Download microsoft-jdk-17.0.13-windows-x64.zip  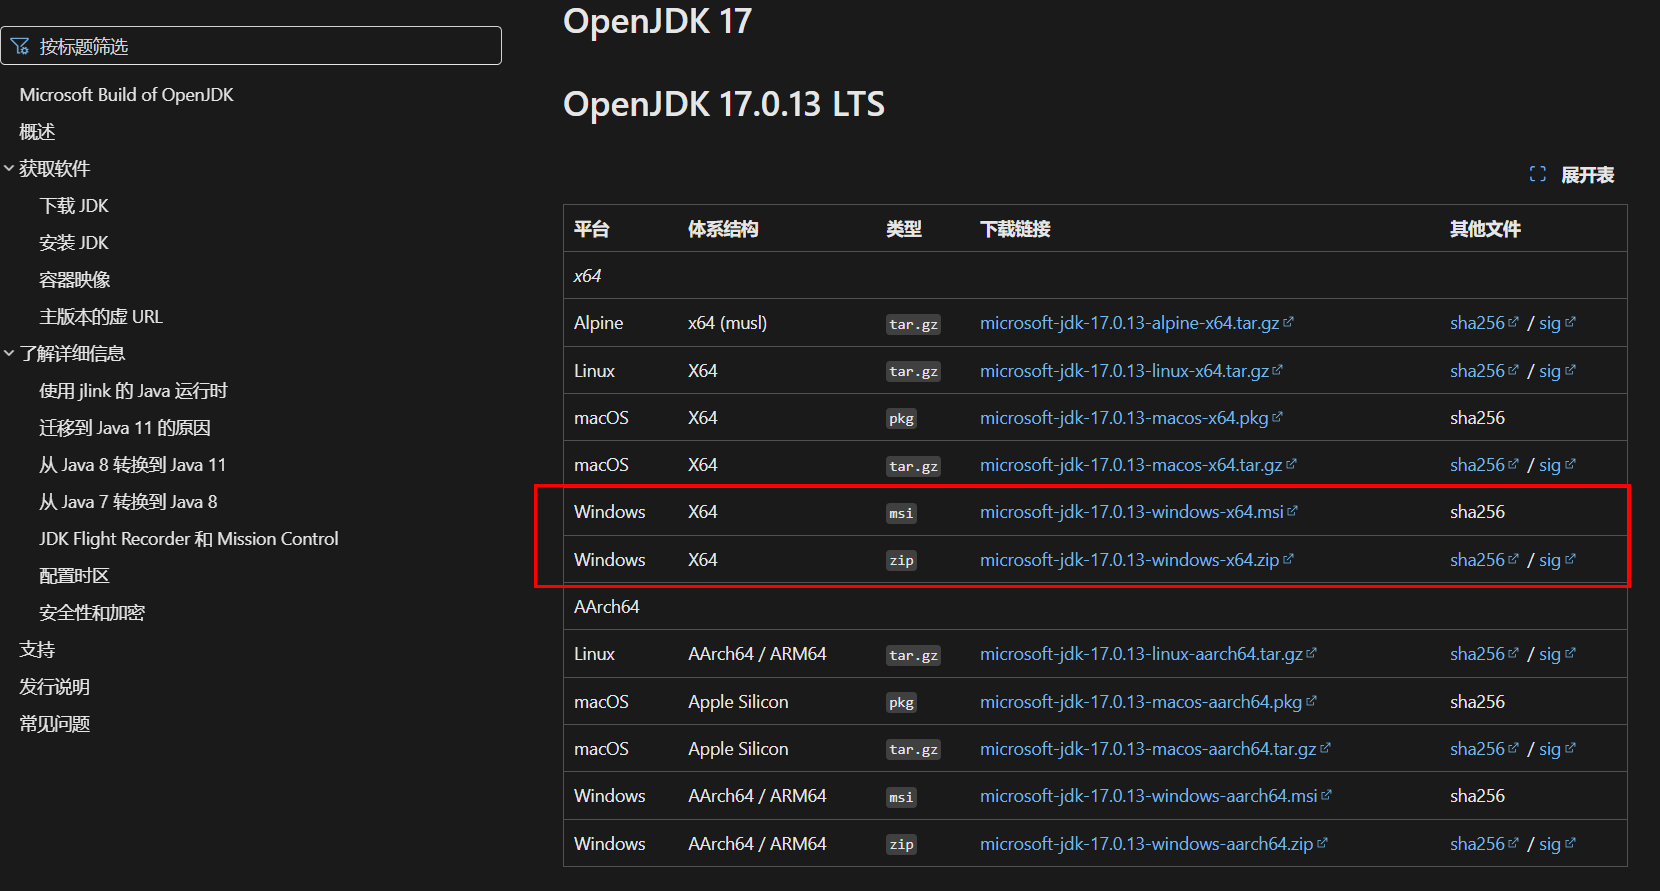point(1136,559)
